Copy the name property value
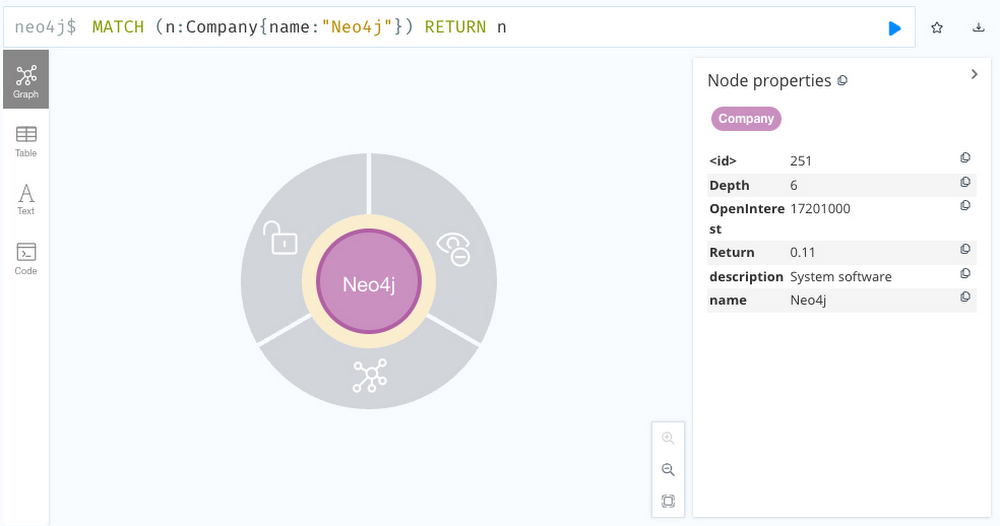Image resolution: width=1000 pixels, height=526 pixels. 965,297
